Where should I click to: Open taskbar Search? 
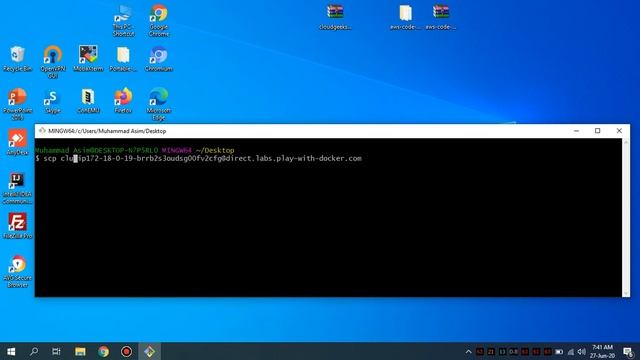pyautogui.click(x=34, y=351)
